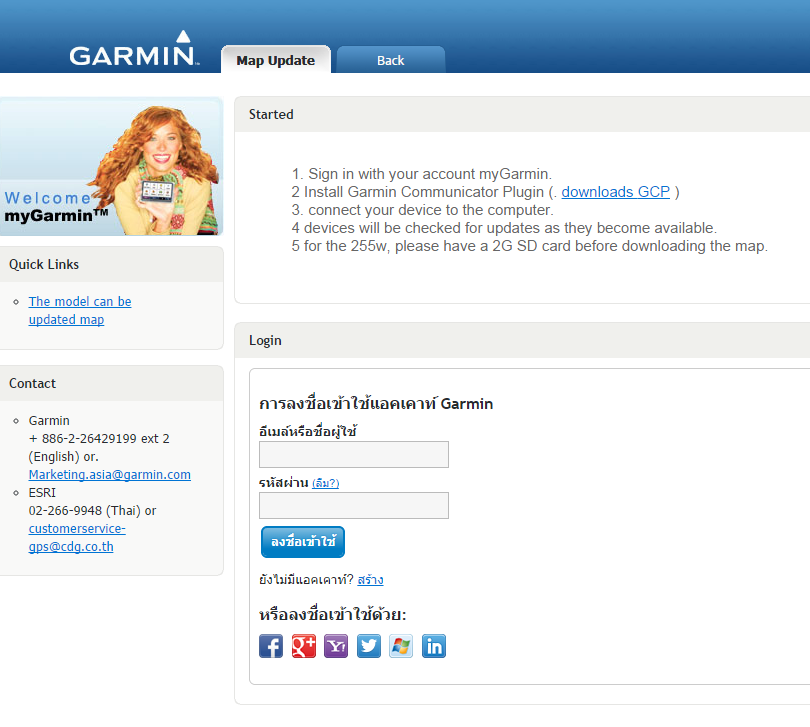Click the 'Contact' heading text
The height and width of the screenshot is (727, 810).
(33, 383)
